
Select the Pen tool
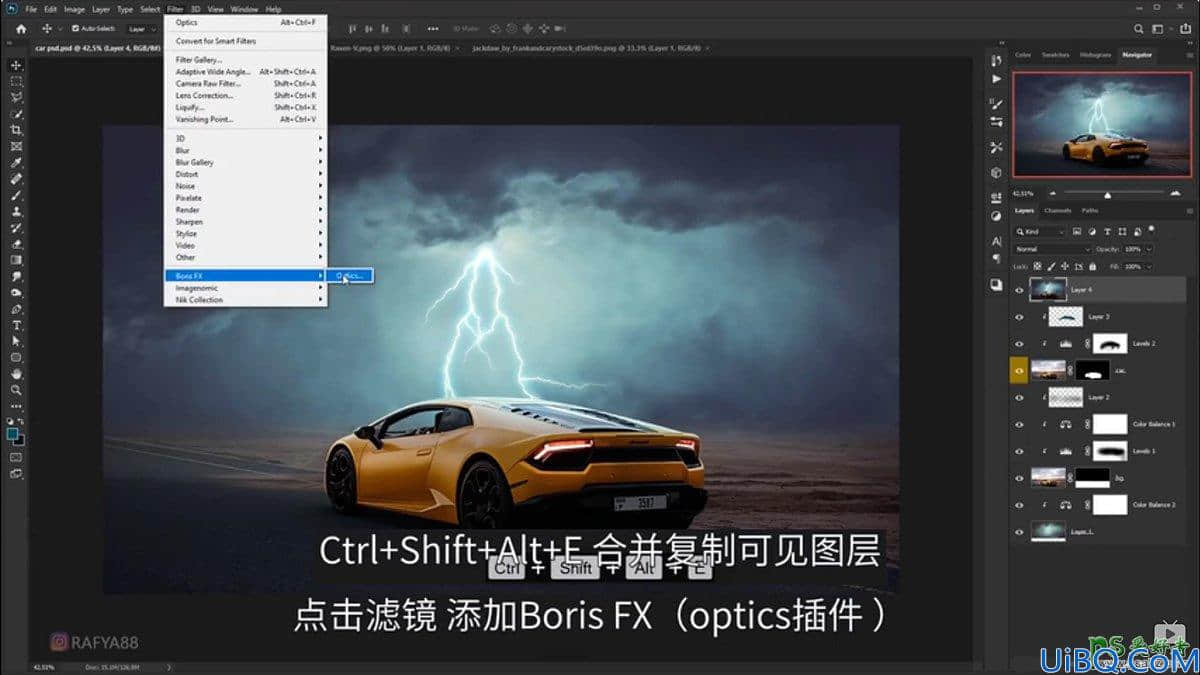tap(16, 309)
